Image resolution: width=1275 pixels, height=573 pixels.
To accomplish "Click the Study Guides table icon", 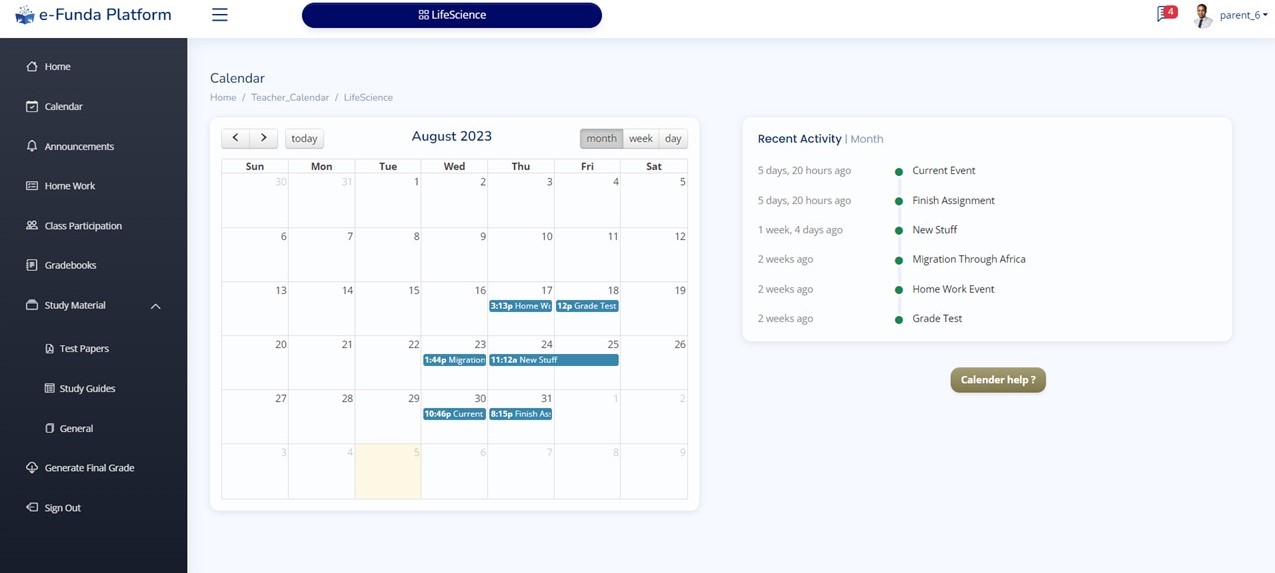I will tap(50, 388).
